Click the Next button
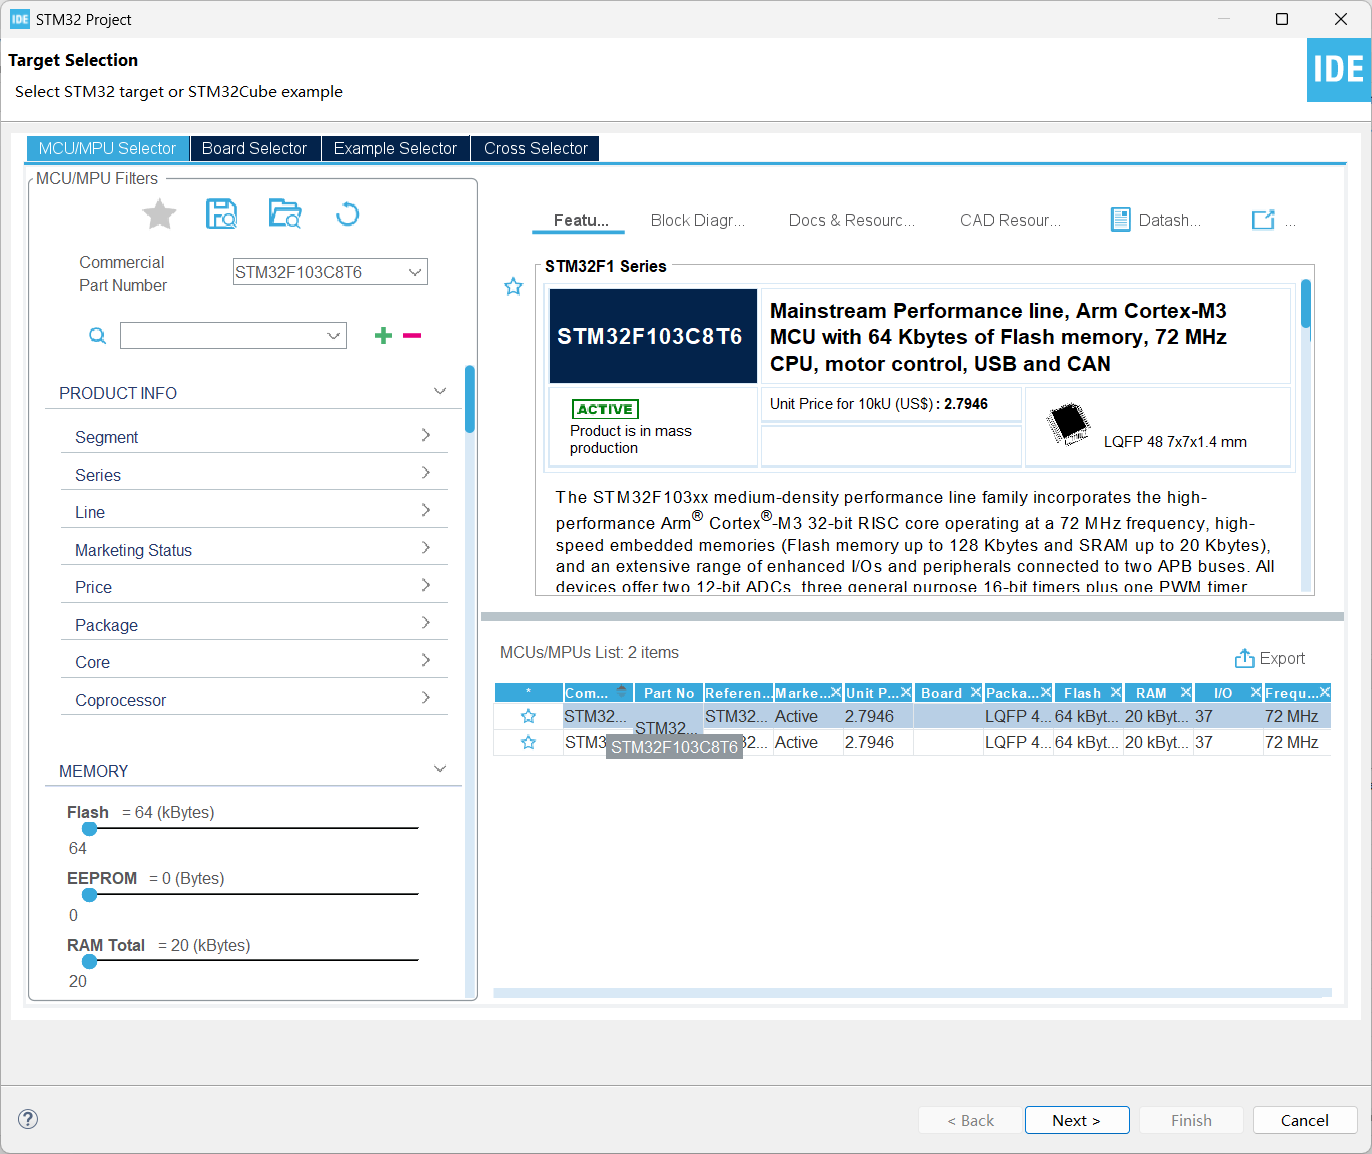Viewport: 1372px width, 1154px height. [1077, 1120]
